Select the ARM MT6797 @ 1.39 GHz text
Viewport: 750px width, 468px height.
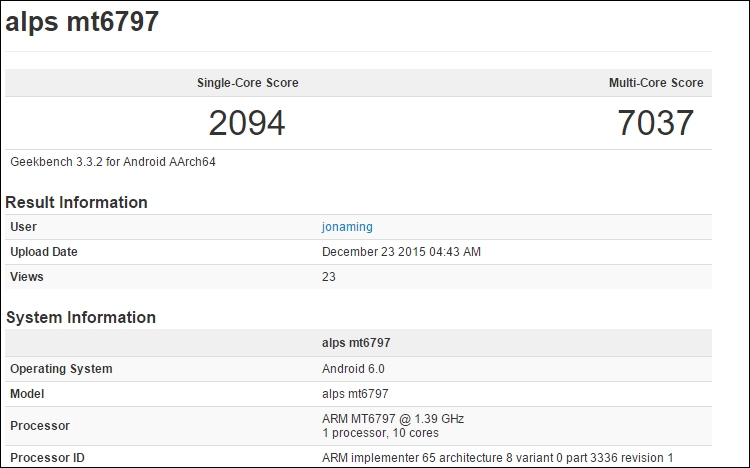click(393, 418)
